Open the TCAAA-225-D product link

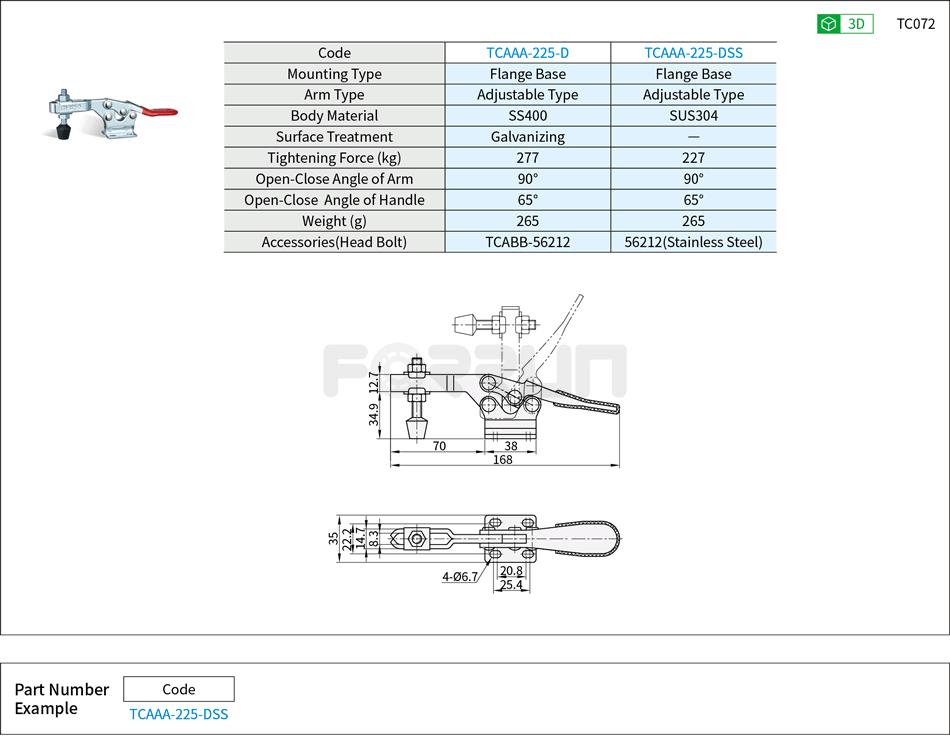[527, 52]
